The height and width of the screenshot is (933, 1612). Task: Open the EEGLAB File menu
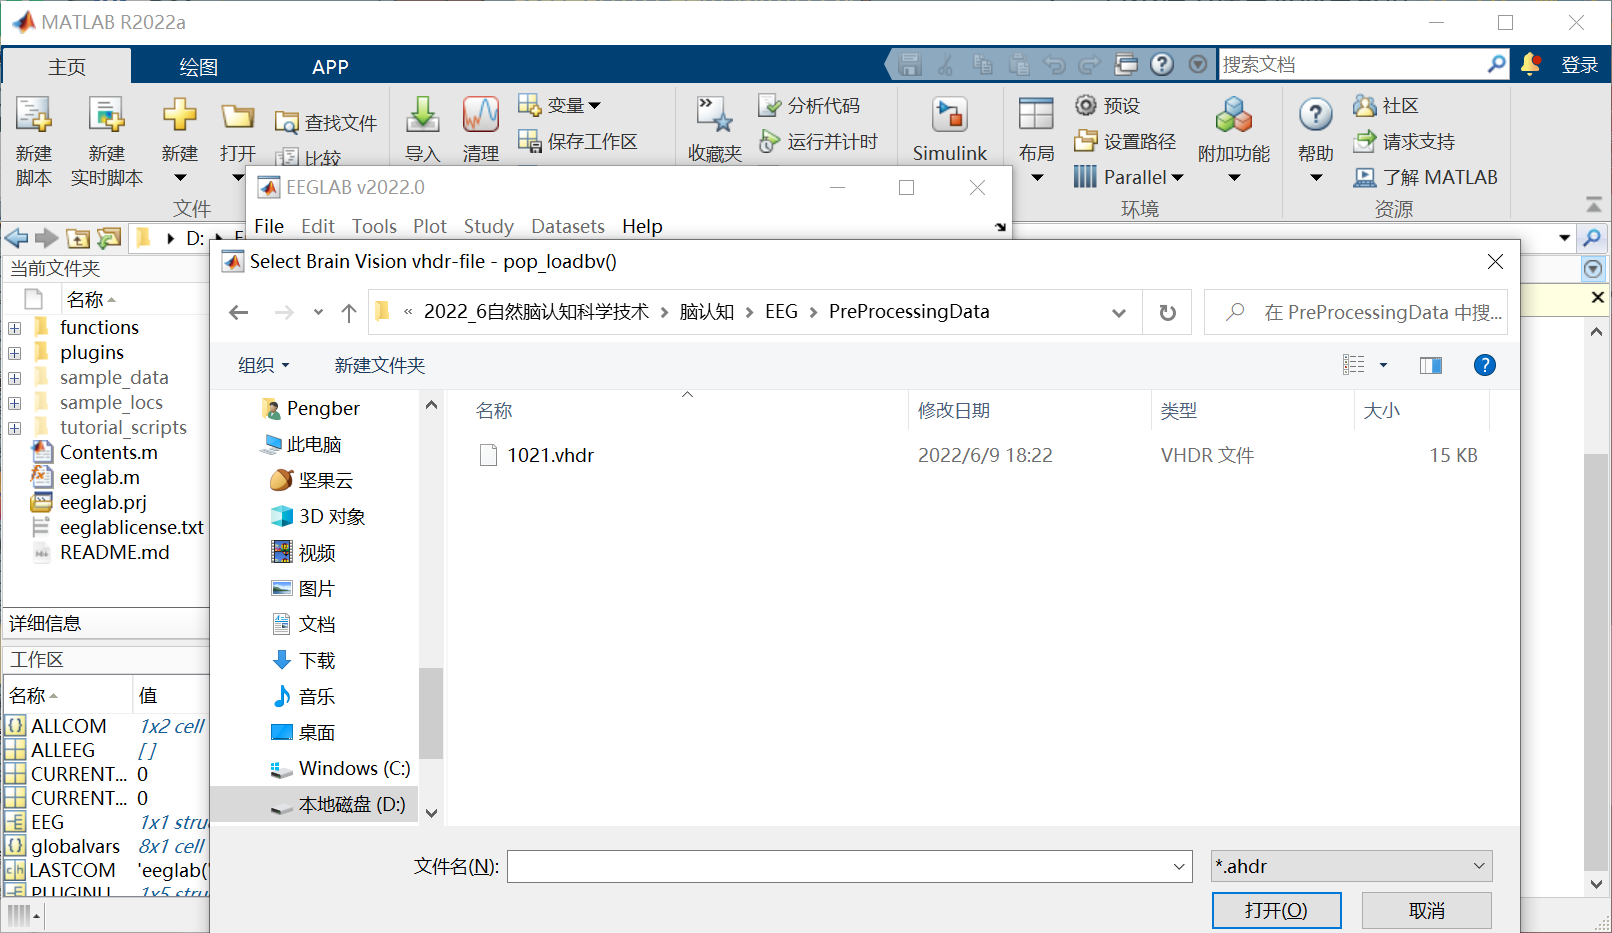click(269, 226)
